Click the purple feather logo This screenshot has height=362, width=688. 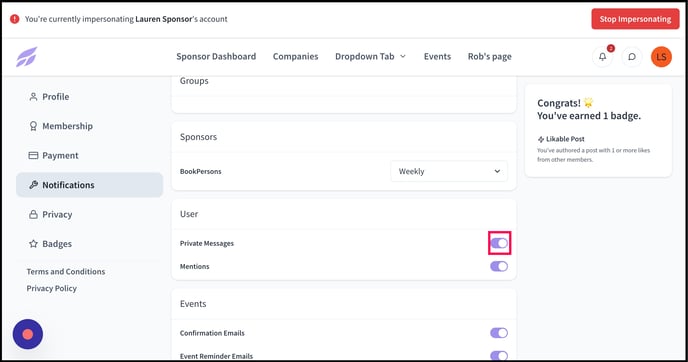27,57
